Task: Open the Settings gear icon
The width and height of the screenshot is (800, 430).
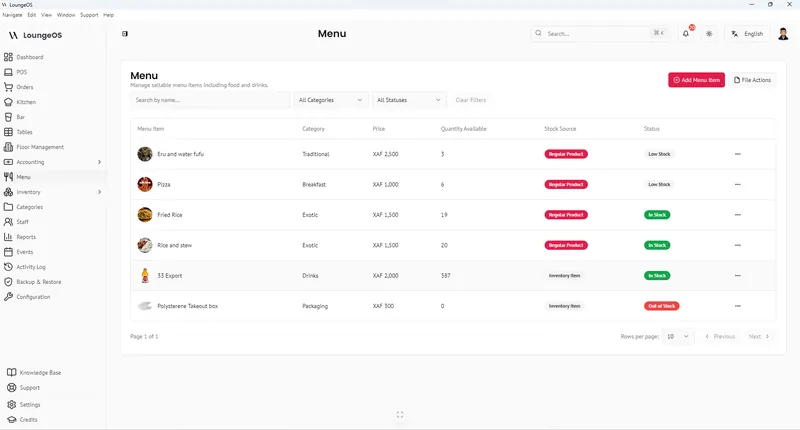Action: pos(12,404)
